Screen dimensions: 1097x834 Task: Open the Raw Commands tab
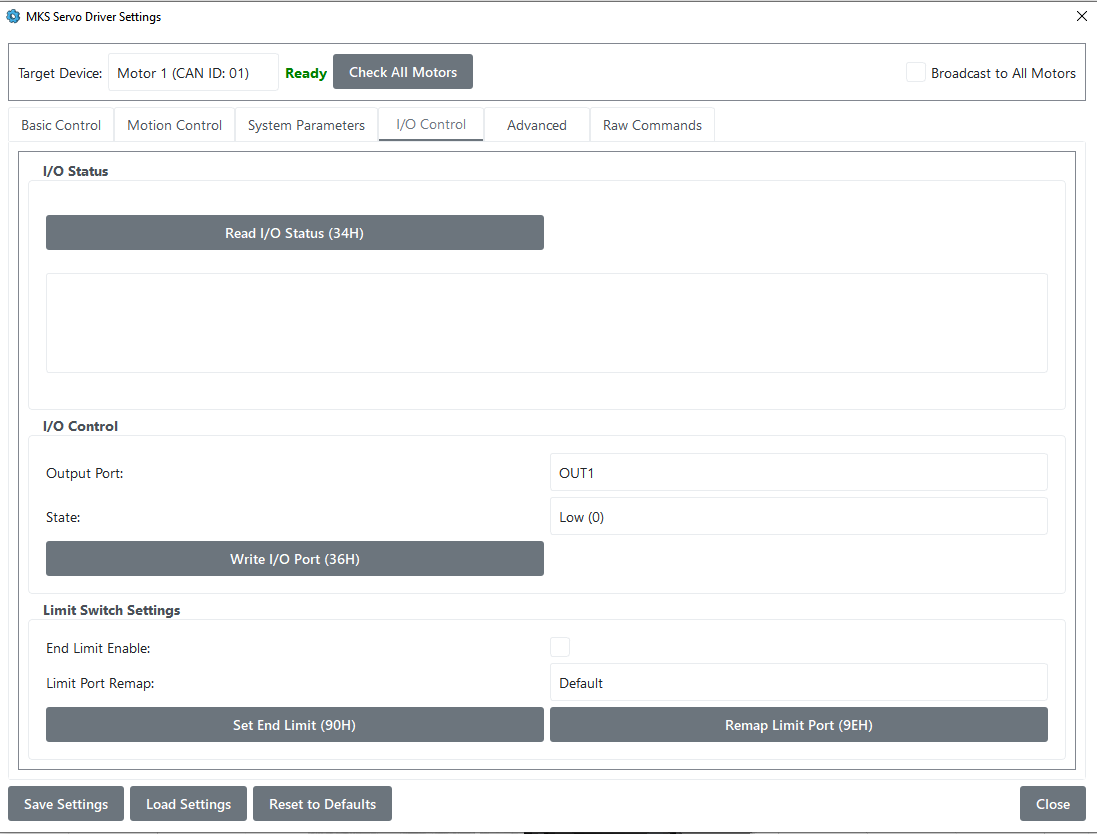pyautogui.click(x=652, y=125)
